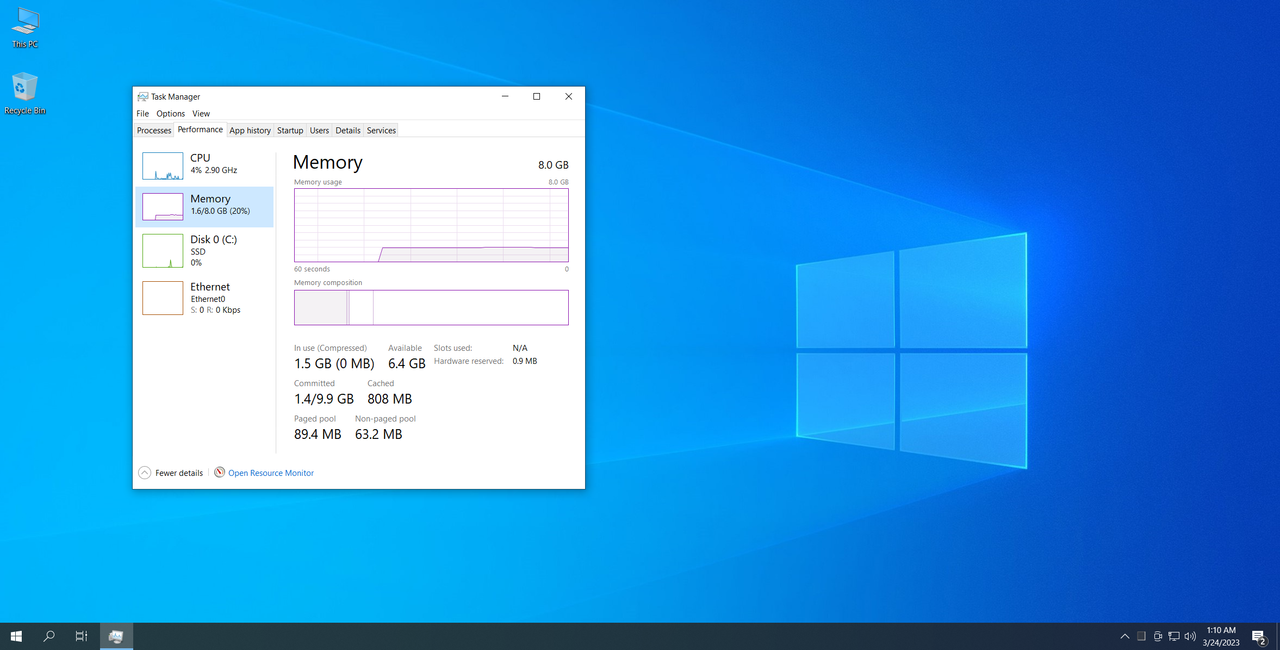Viewport: 1280px width, 650px height.
Task: Click the 89.4 MB paged pool value
Action: click(x=318, y=434)
